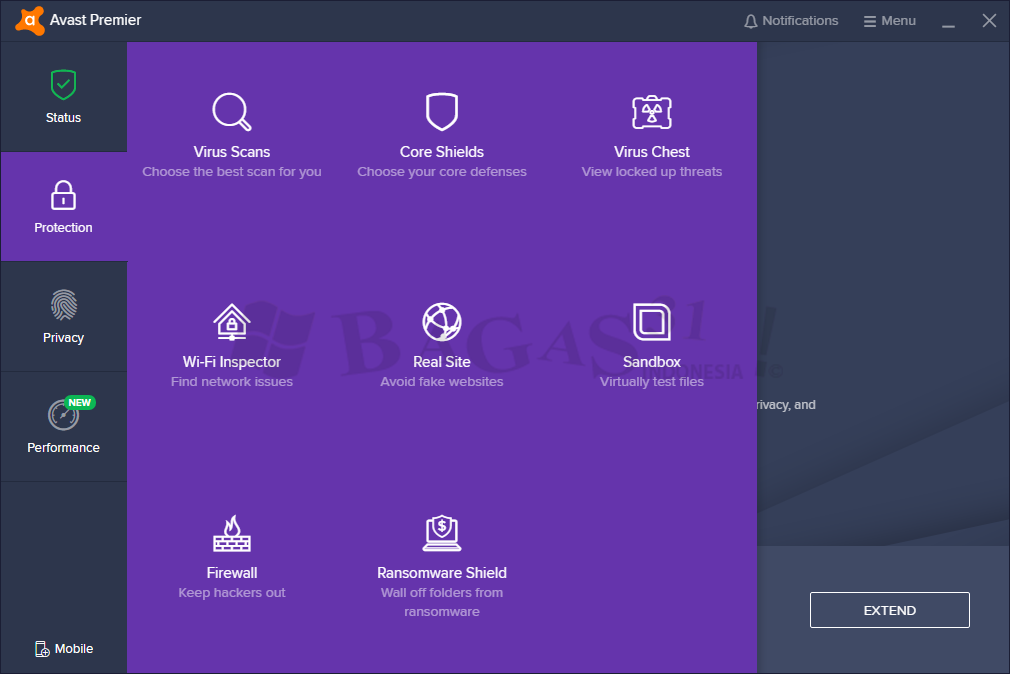
Task: Open the Sandbox square icon
Action: [x=652, y=322]
